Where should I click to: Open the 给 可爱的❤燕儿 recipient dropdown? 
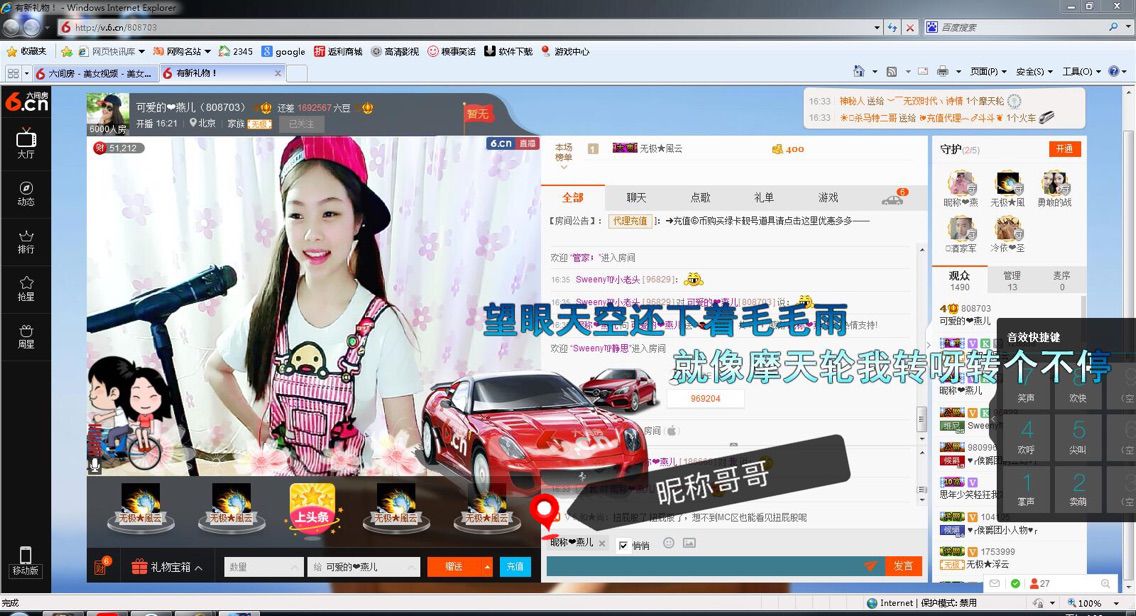tap(363, 567)
